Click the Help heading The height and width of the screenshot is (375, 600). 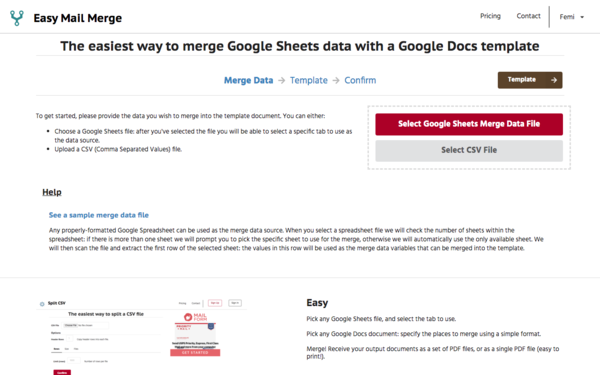tap(52, 192)
